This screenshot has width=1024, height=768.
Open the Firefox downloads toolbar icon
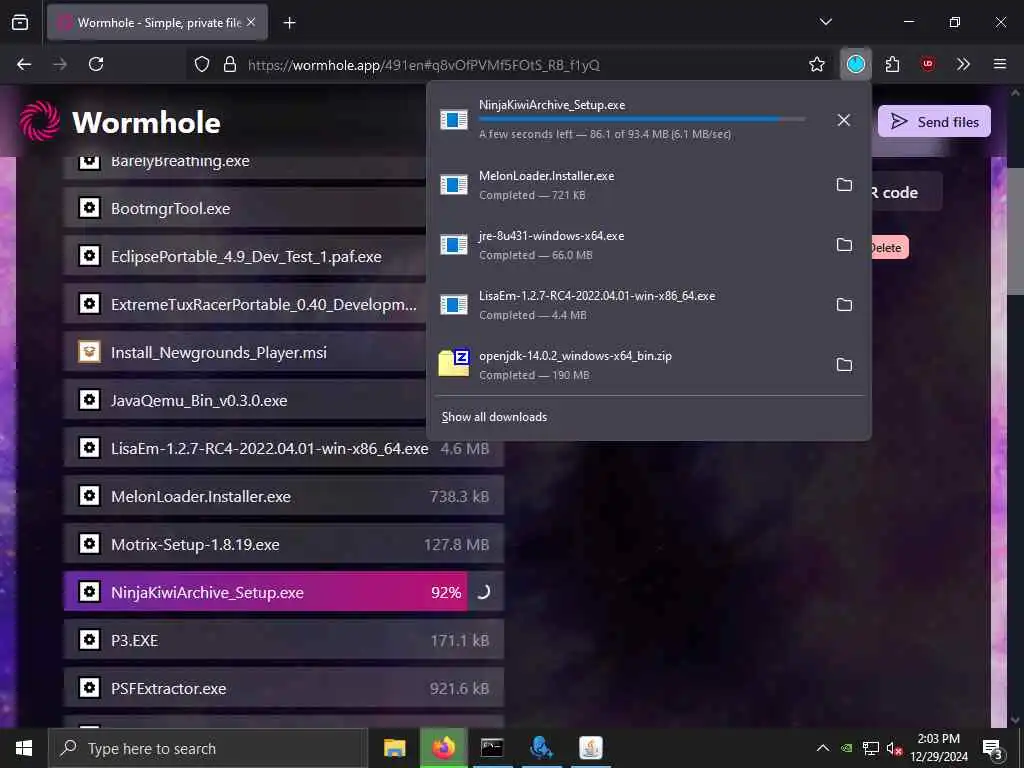[856, 64]
